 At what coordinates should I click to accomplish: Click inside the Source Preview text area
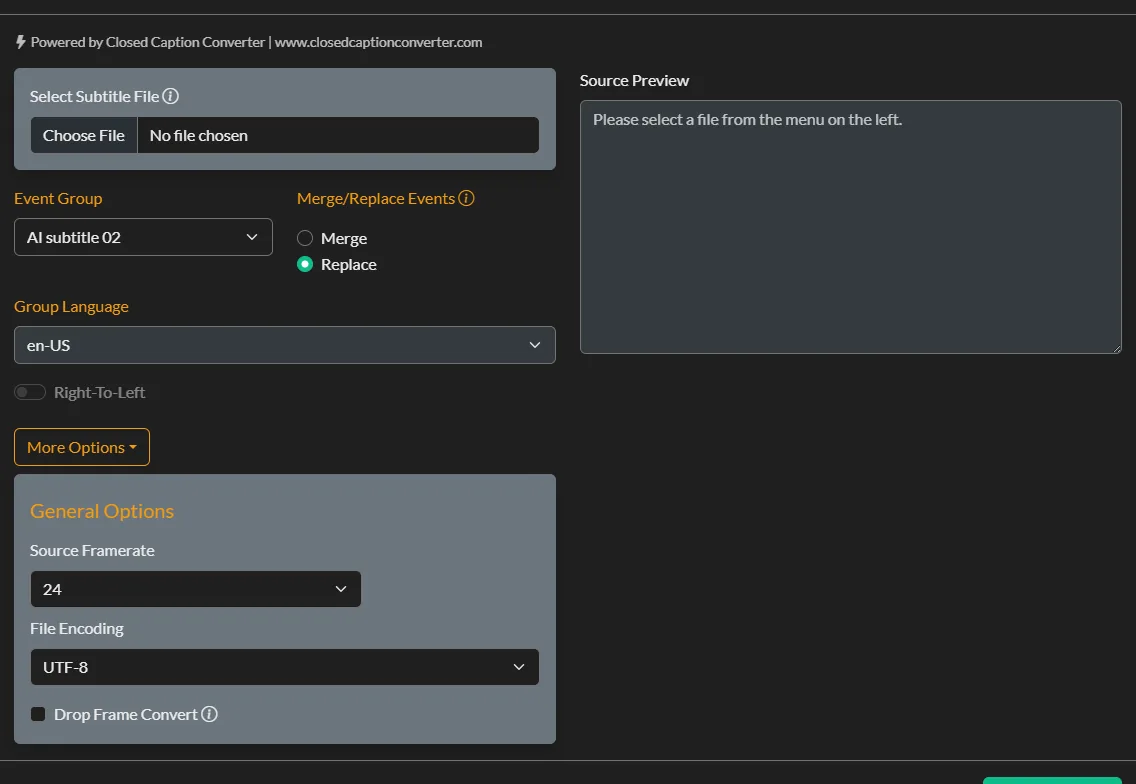[x=851, y=227]
